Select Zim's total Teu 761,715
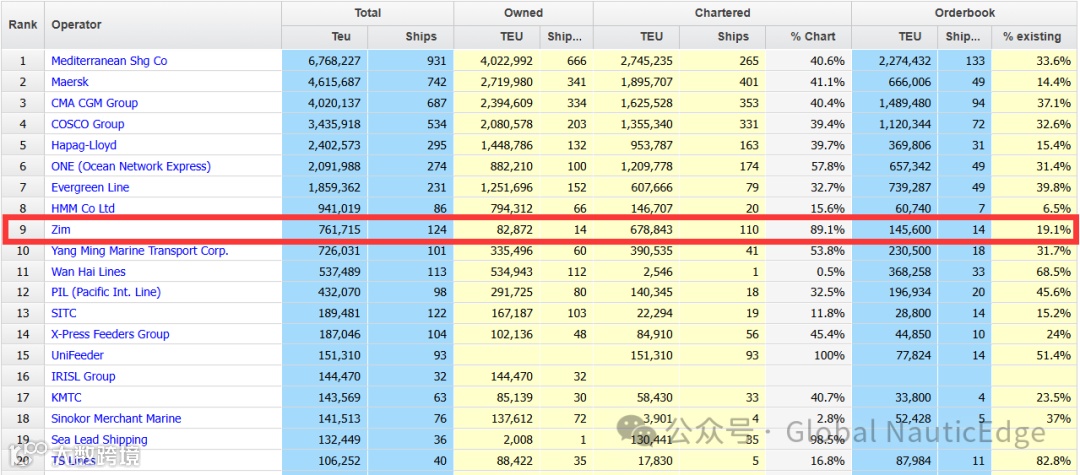This screenshot has width=1080, height=475. click(324, 230)
